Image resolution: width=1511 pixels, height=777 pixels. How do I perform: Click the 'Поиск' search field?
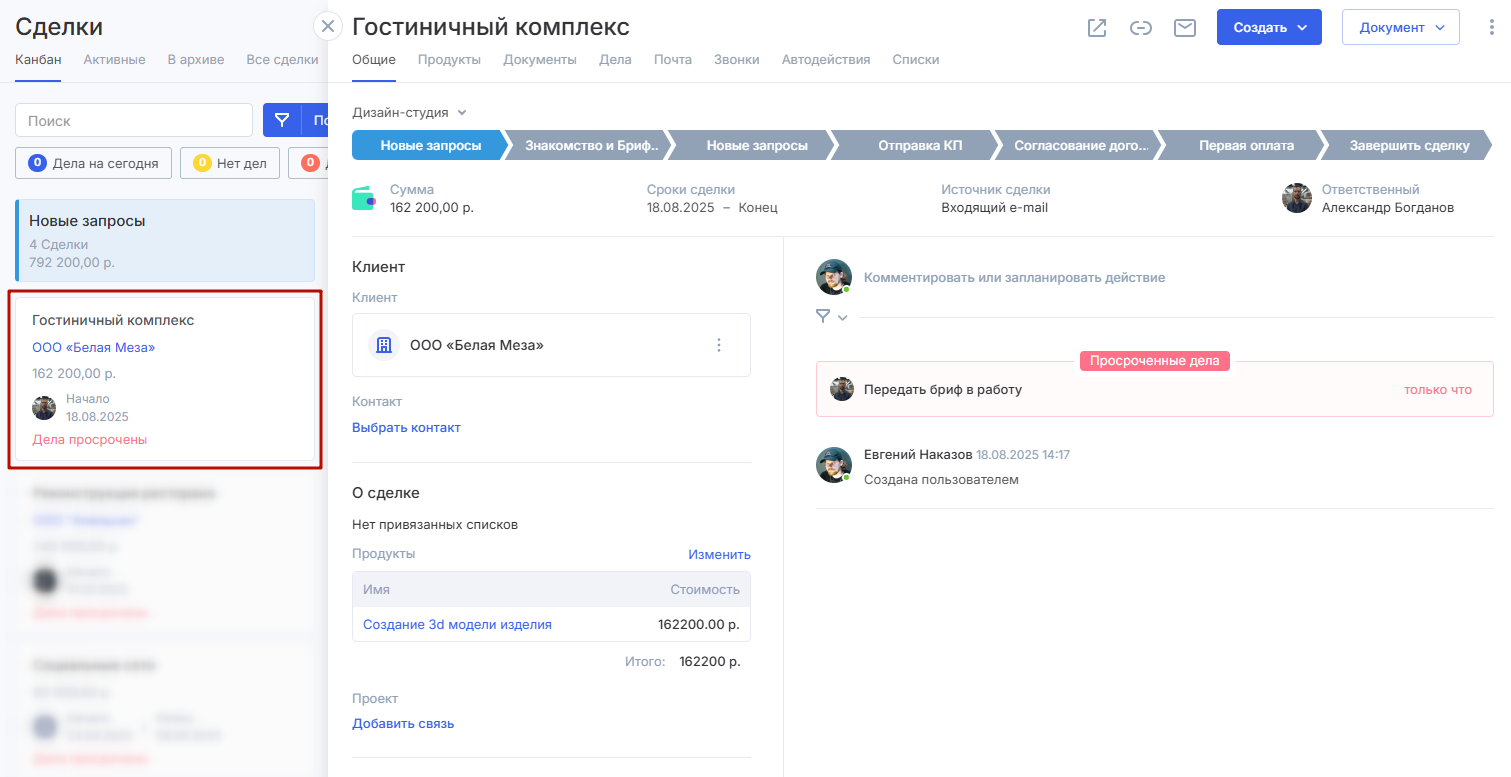click(x=134, y=121)
